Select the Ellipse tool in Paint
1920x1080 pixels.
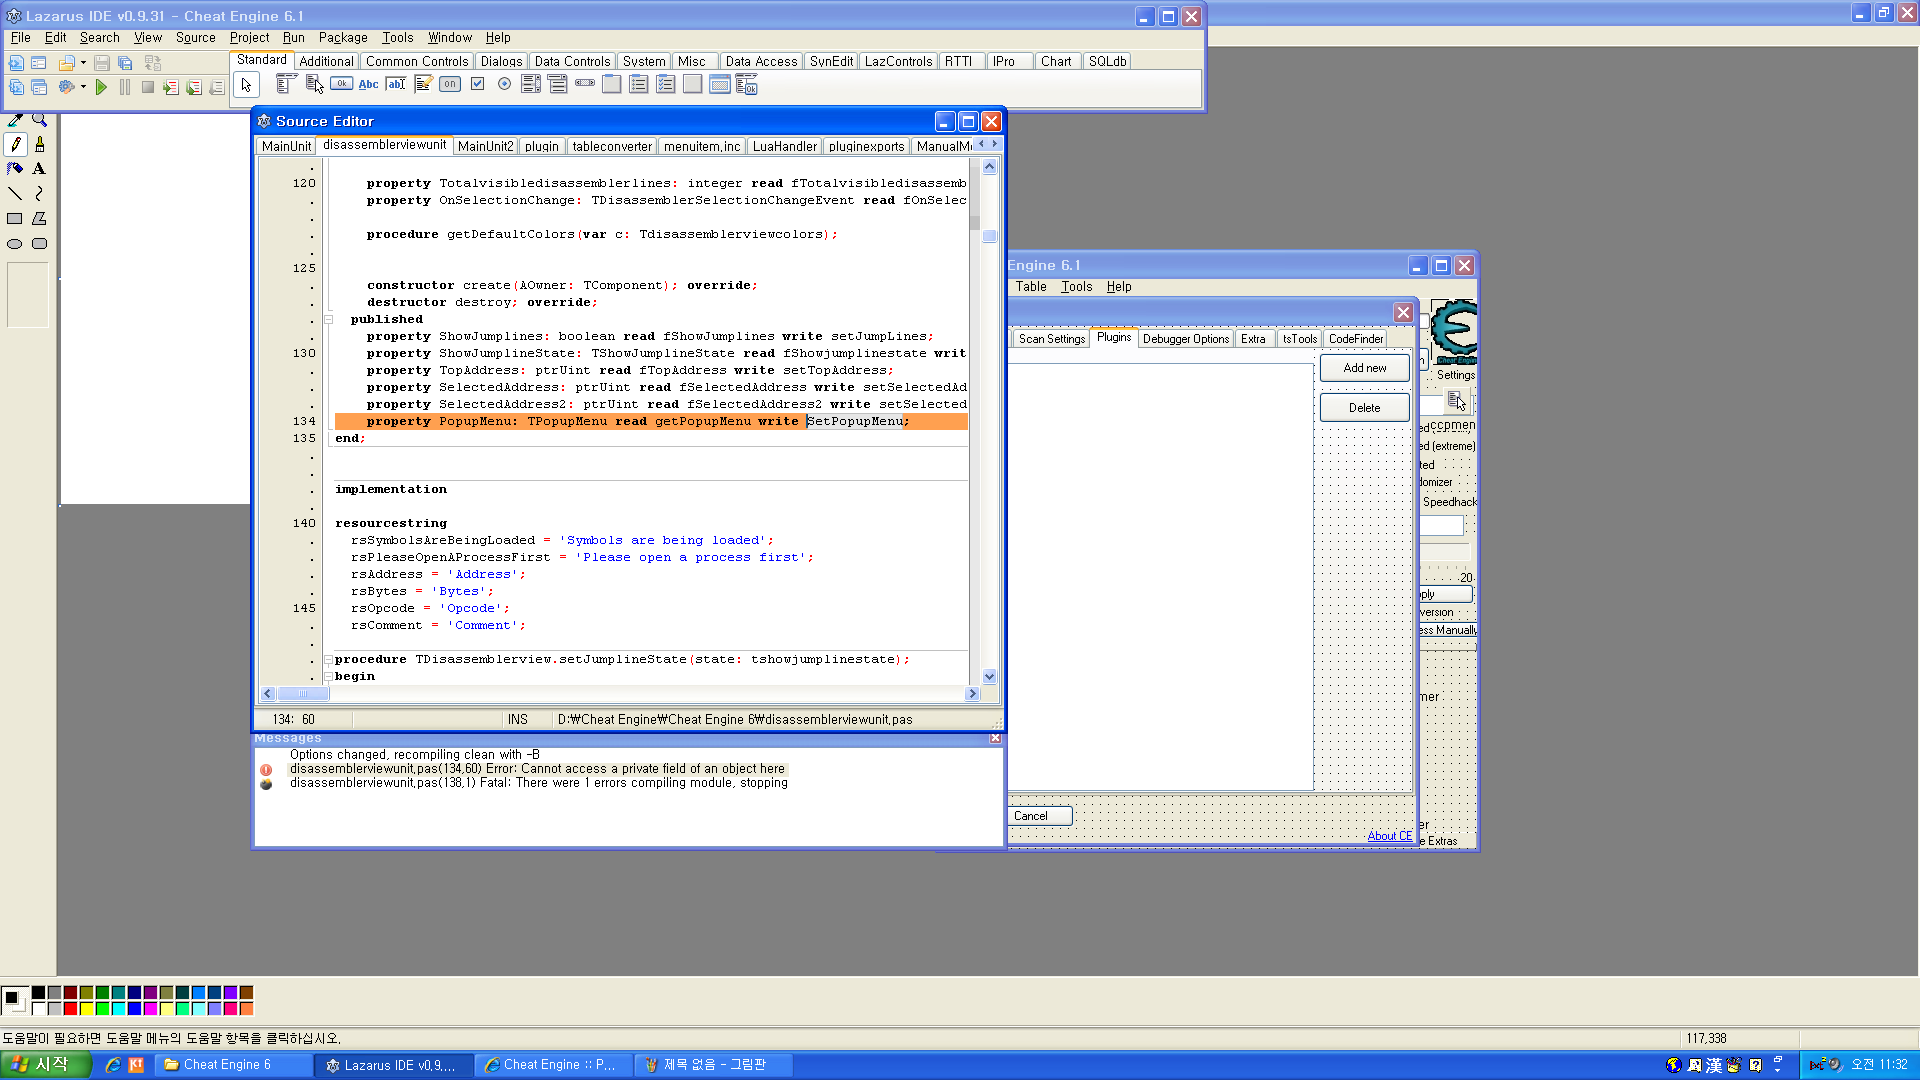15,244
